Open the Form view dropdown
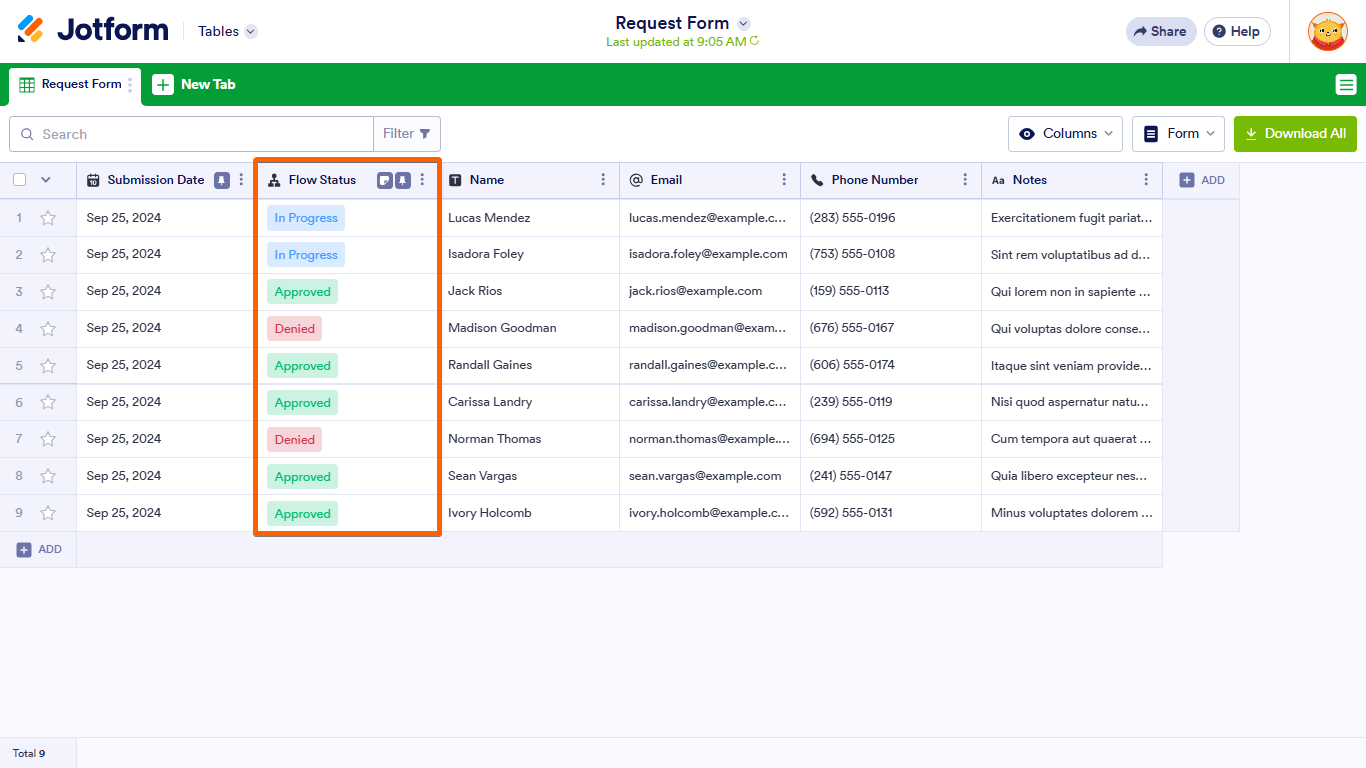The image size is (1366, 768). pyautogui.click(x=1178, y=134)
